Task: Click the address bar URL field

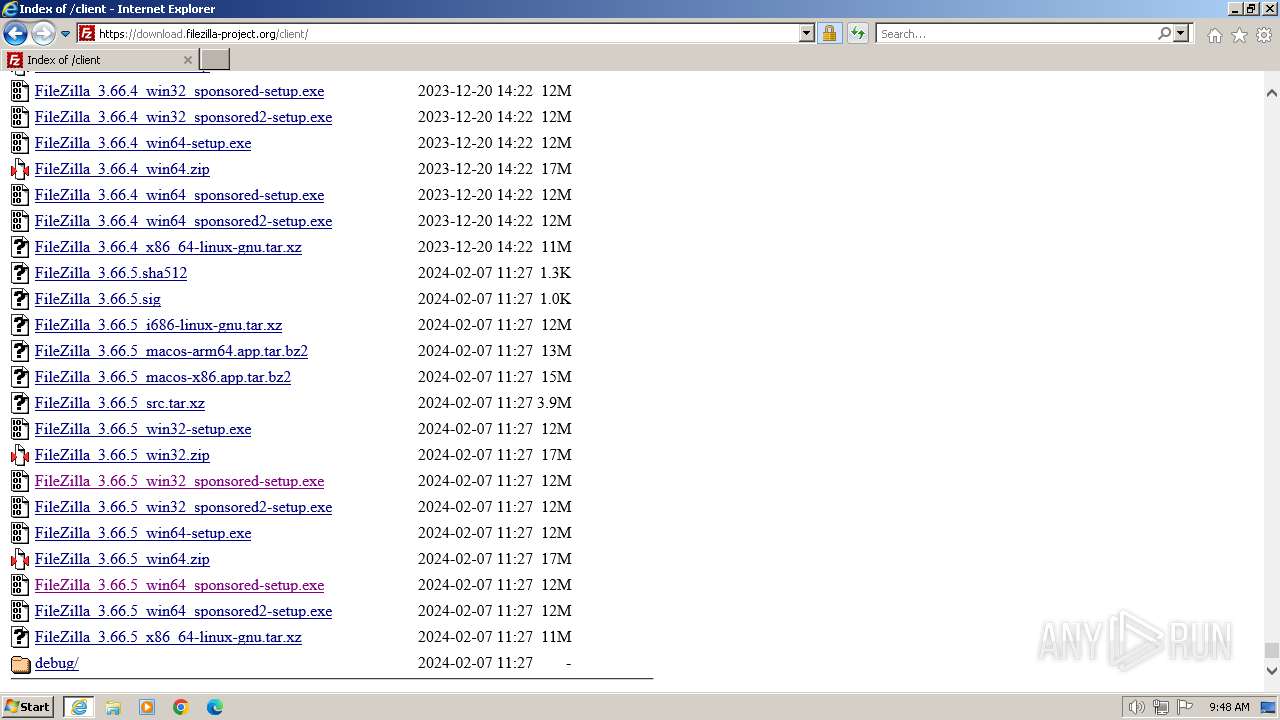Action: [448, 33]
